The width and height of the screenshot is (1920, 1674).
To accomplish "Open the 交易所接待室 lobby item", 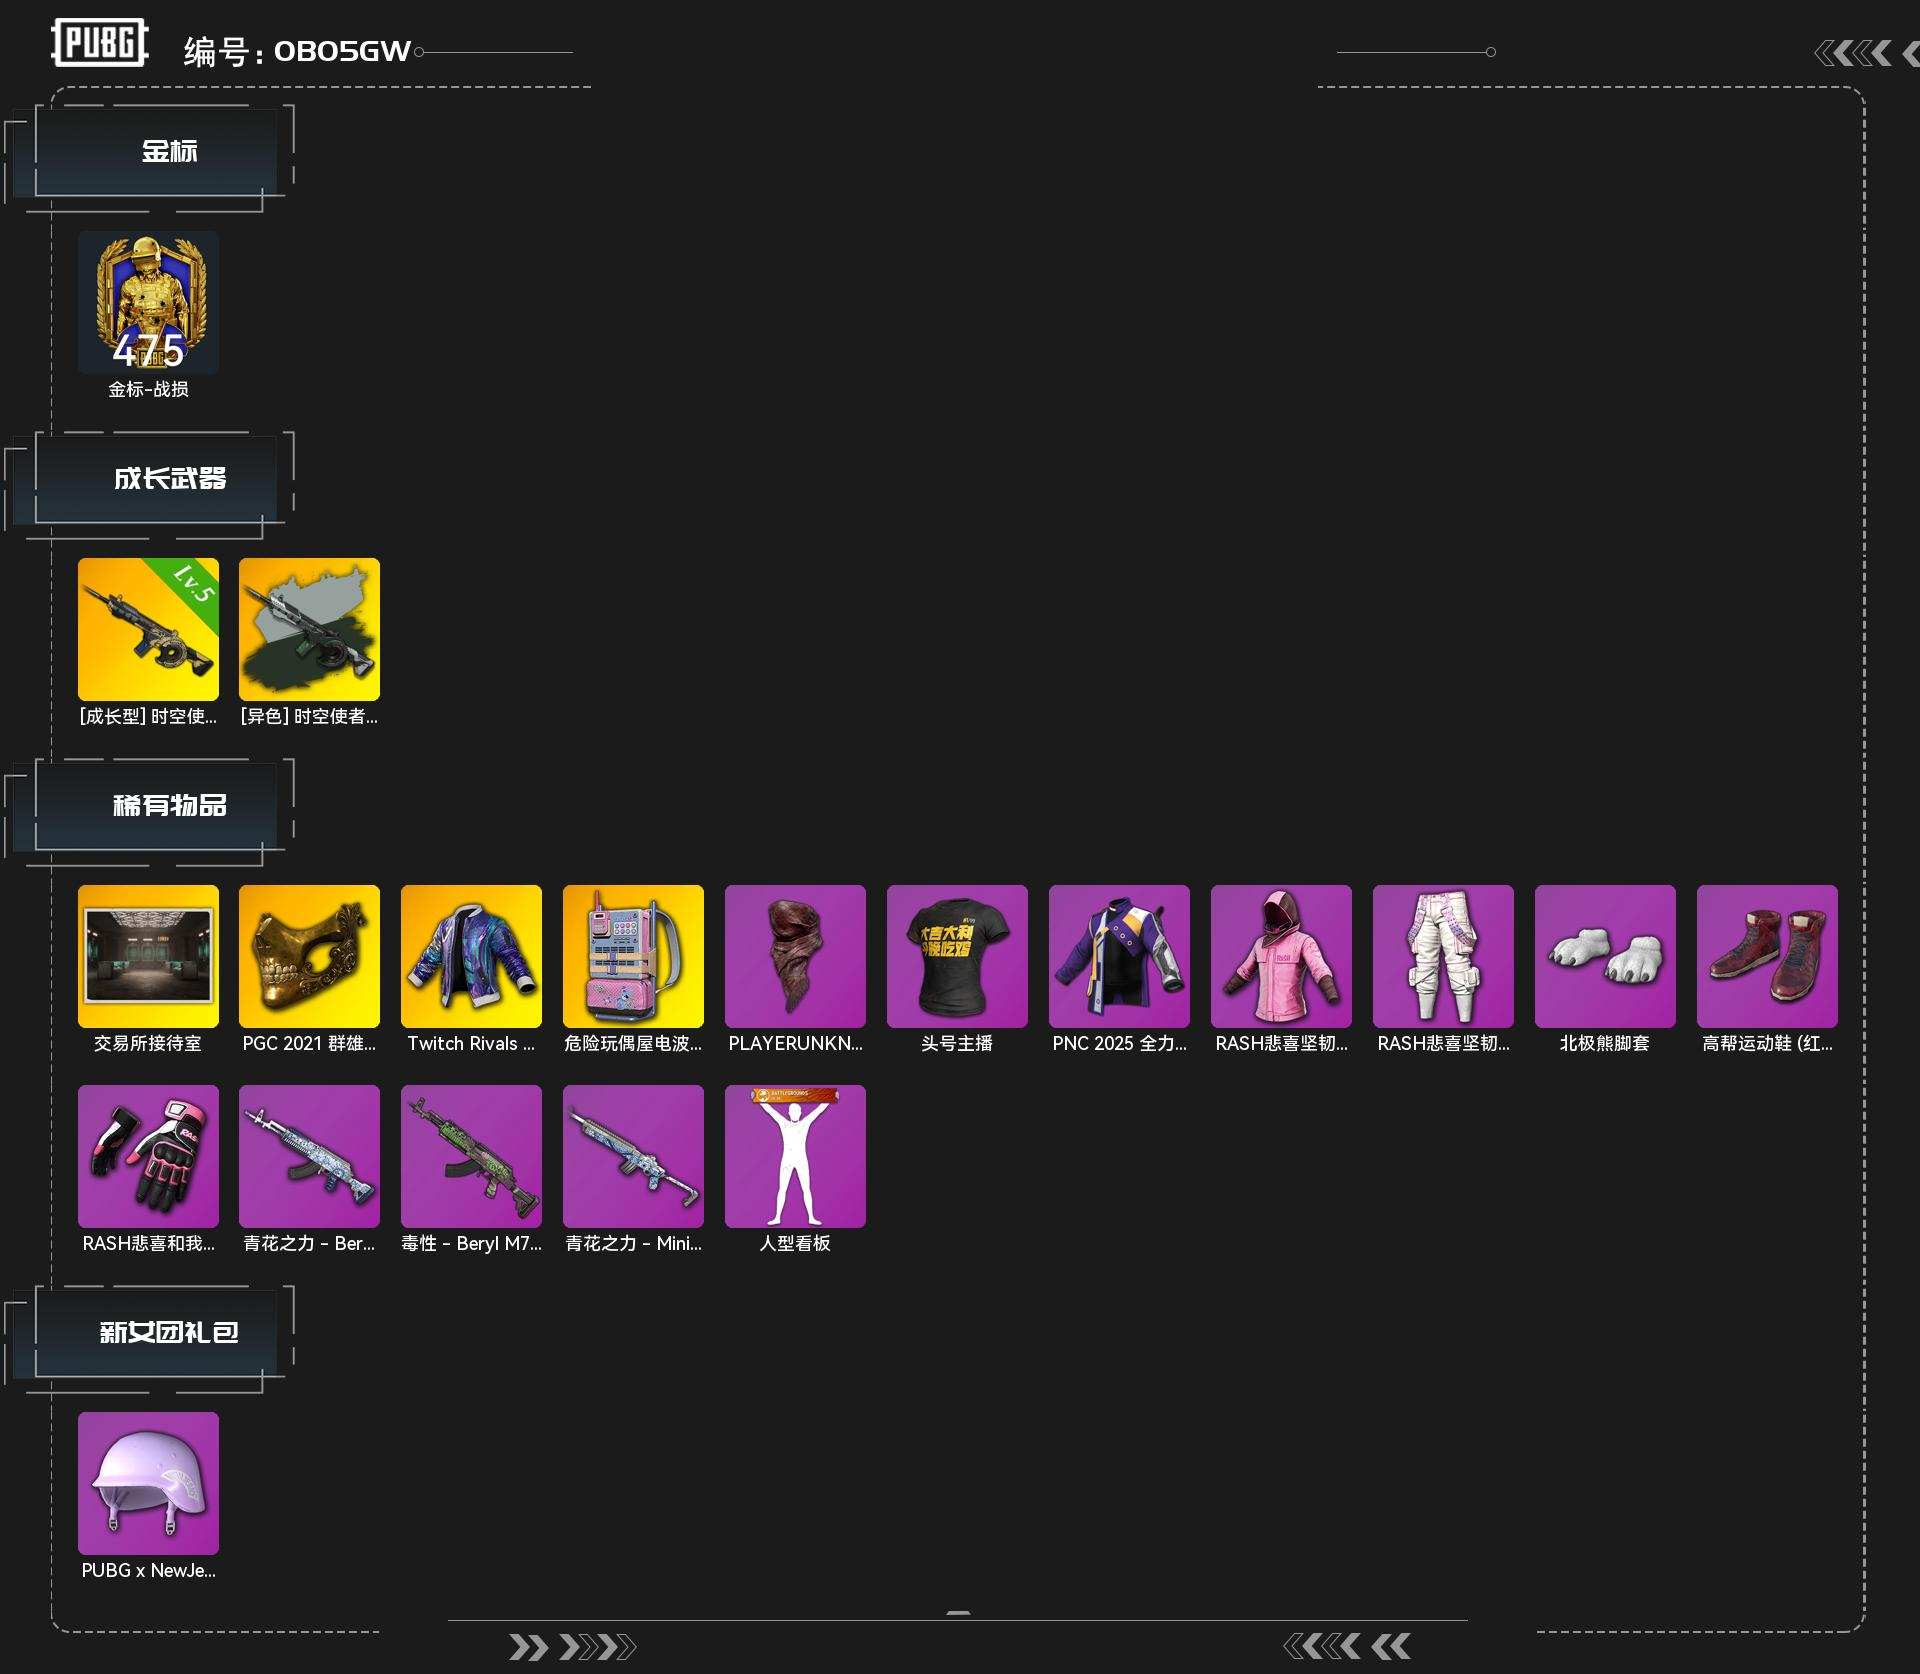I will coord(148,956).
